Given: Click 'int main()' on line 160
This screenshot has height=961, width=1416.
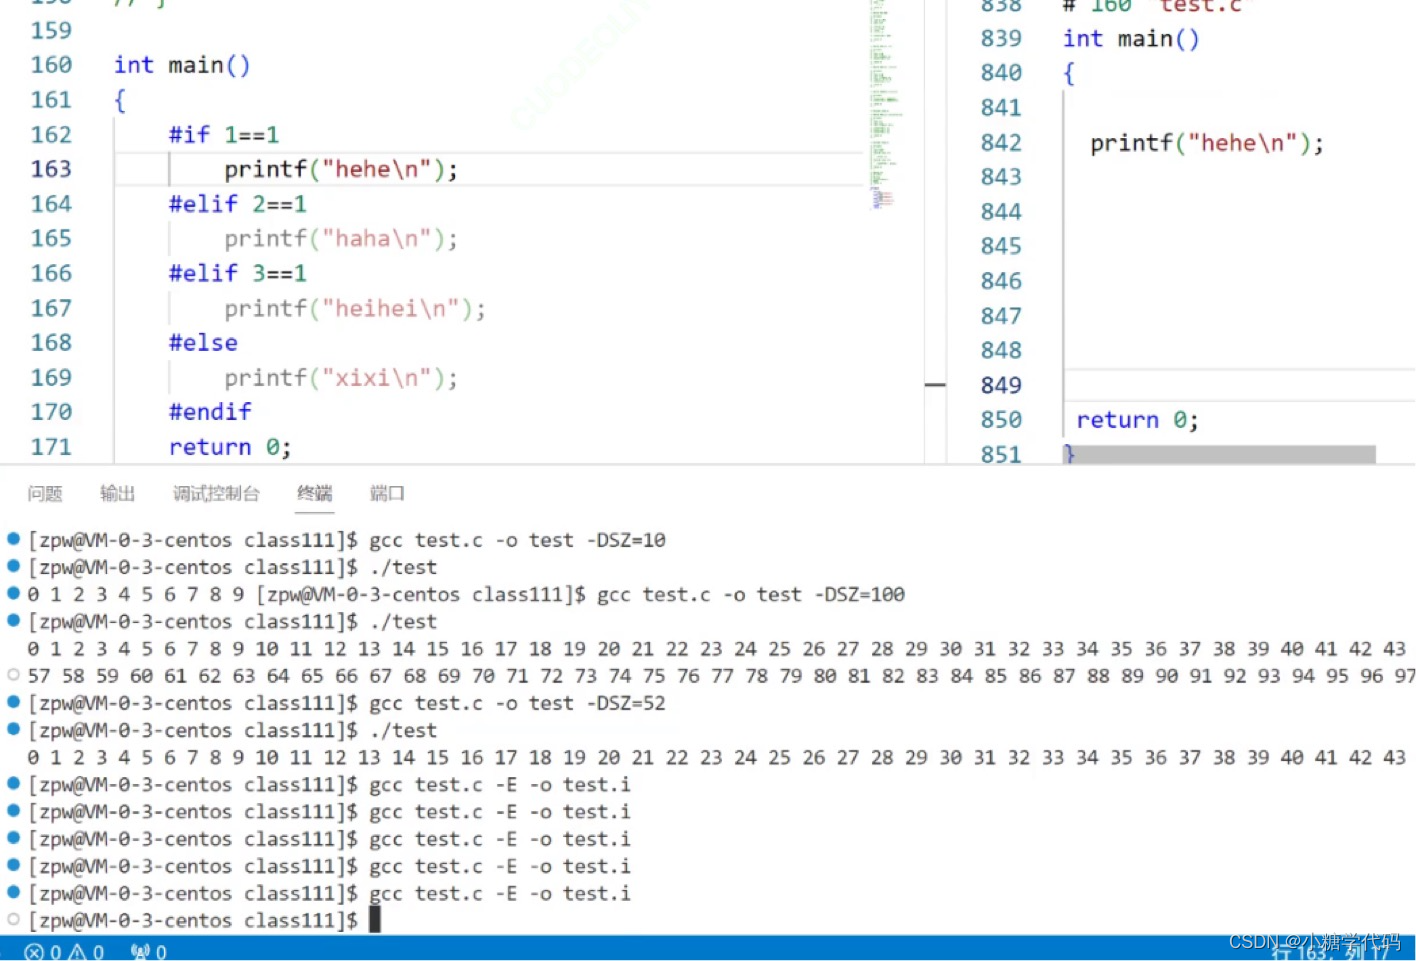Looking at the screenshot, I should (182, 65).
